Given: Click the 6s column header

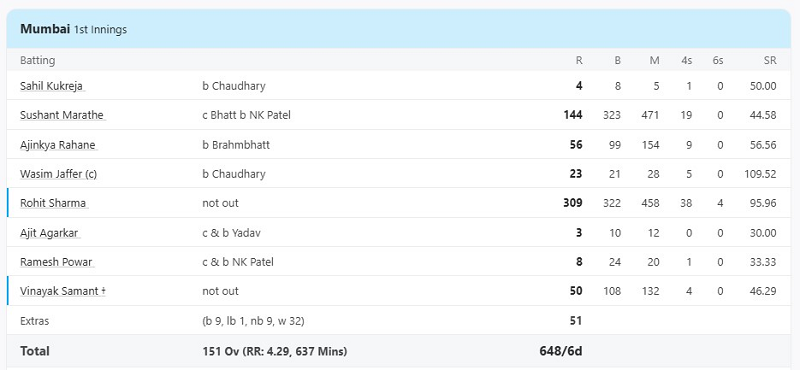Looking at the screenshot, I should click(718, 60).
